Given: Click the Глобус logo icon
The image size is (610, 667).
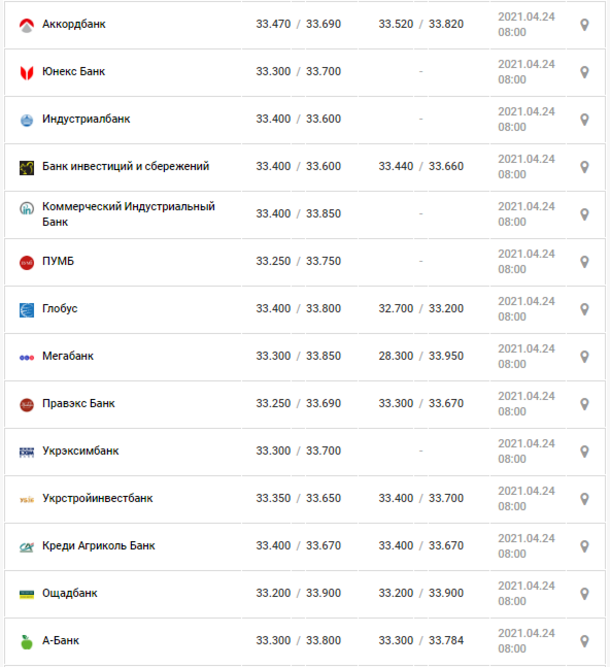Looking at the screenshot, I should [27, 310].
